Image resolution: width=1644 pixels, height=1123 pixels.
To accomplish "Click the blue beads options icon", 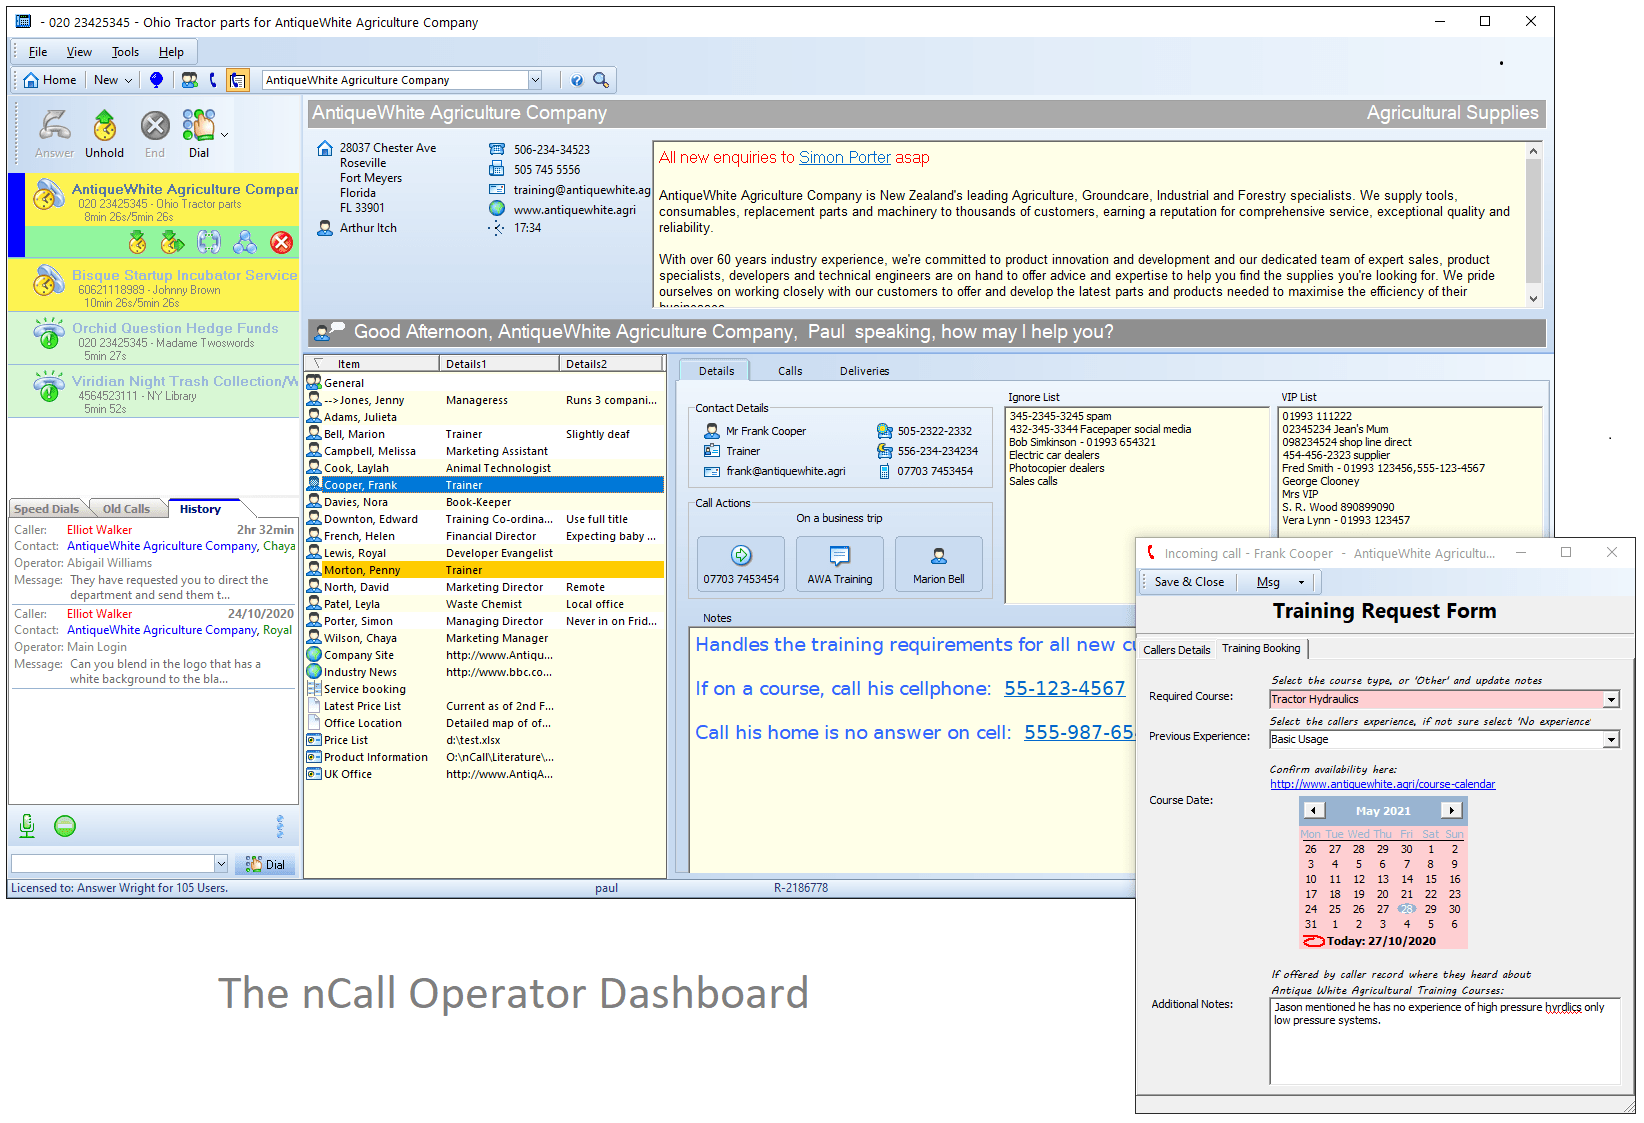I will (x=280, y=826).
